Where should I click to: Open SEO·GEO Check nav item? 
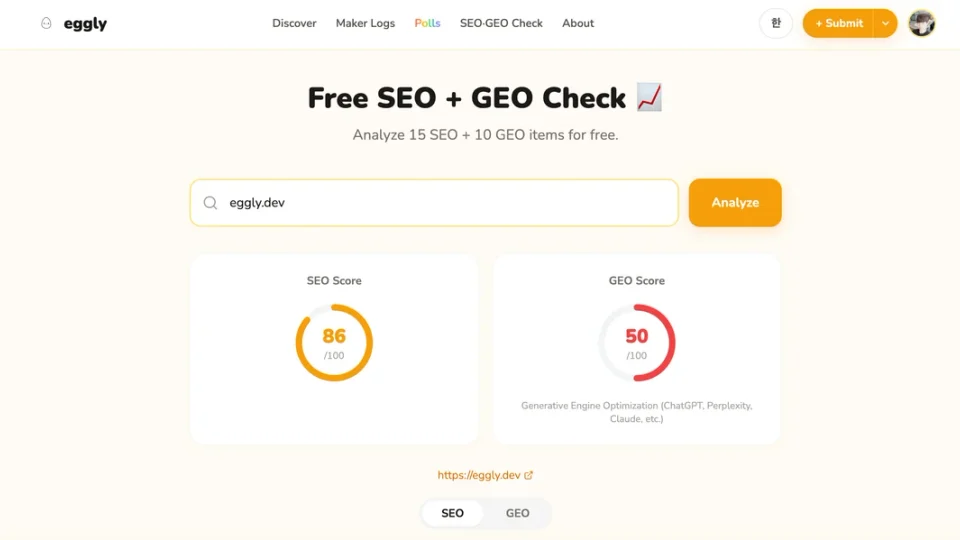501,23
